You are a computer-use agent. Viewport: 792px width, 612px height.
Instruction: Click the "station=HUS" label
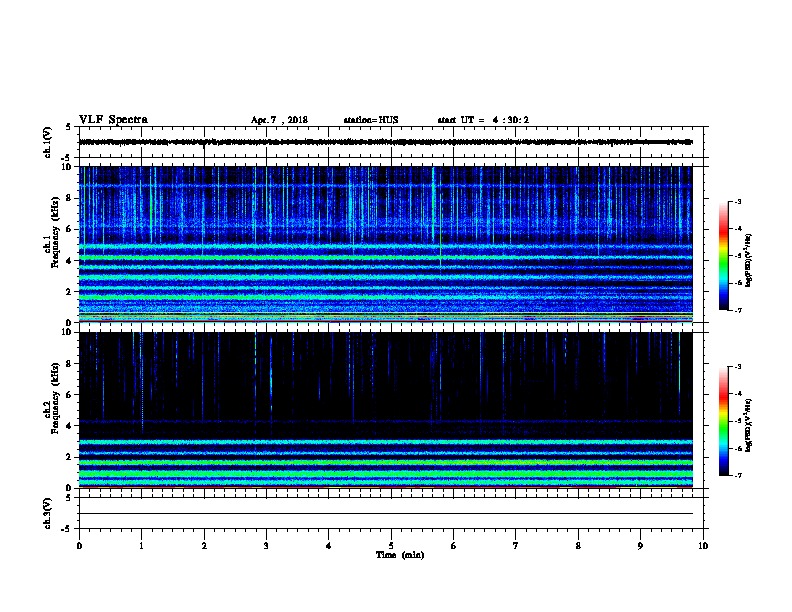371,120
